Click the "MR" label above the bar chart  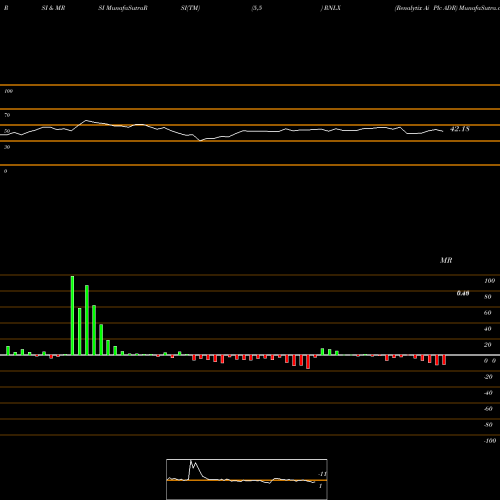click(446, 260)
